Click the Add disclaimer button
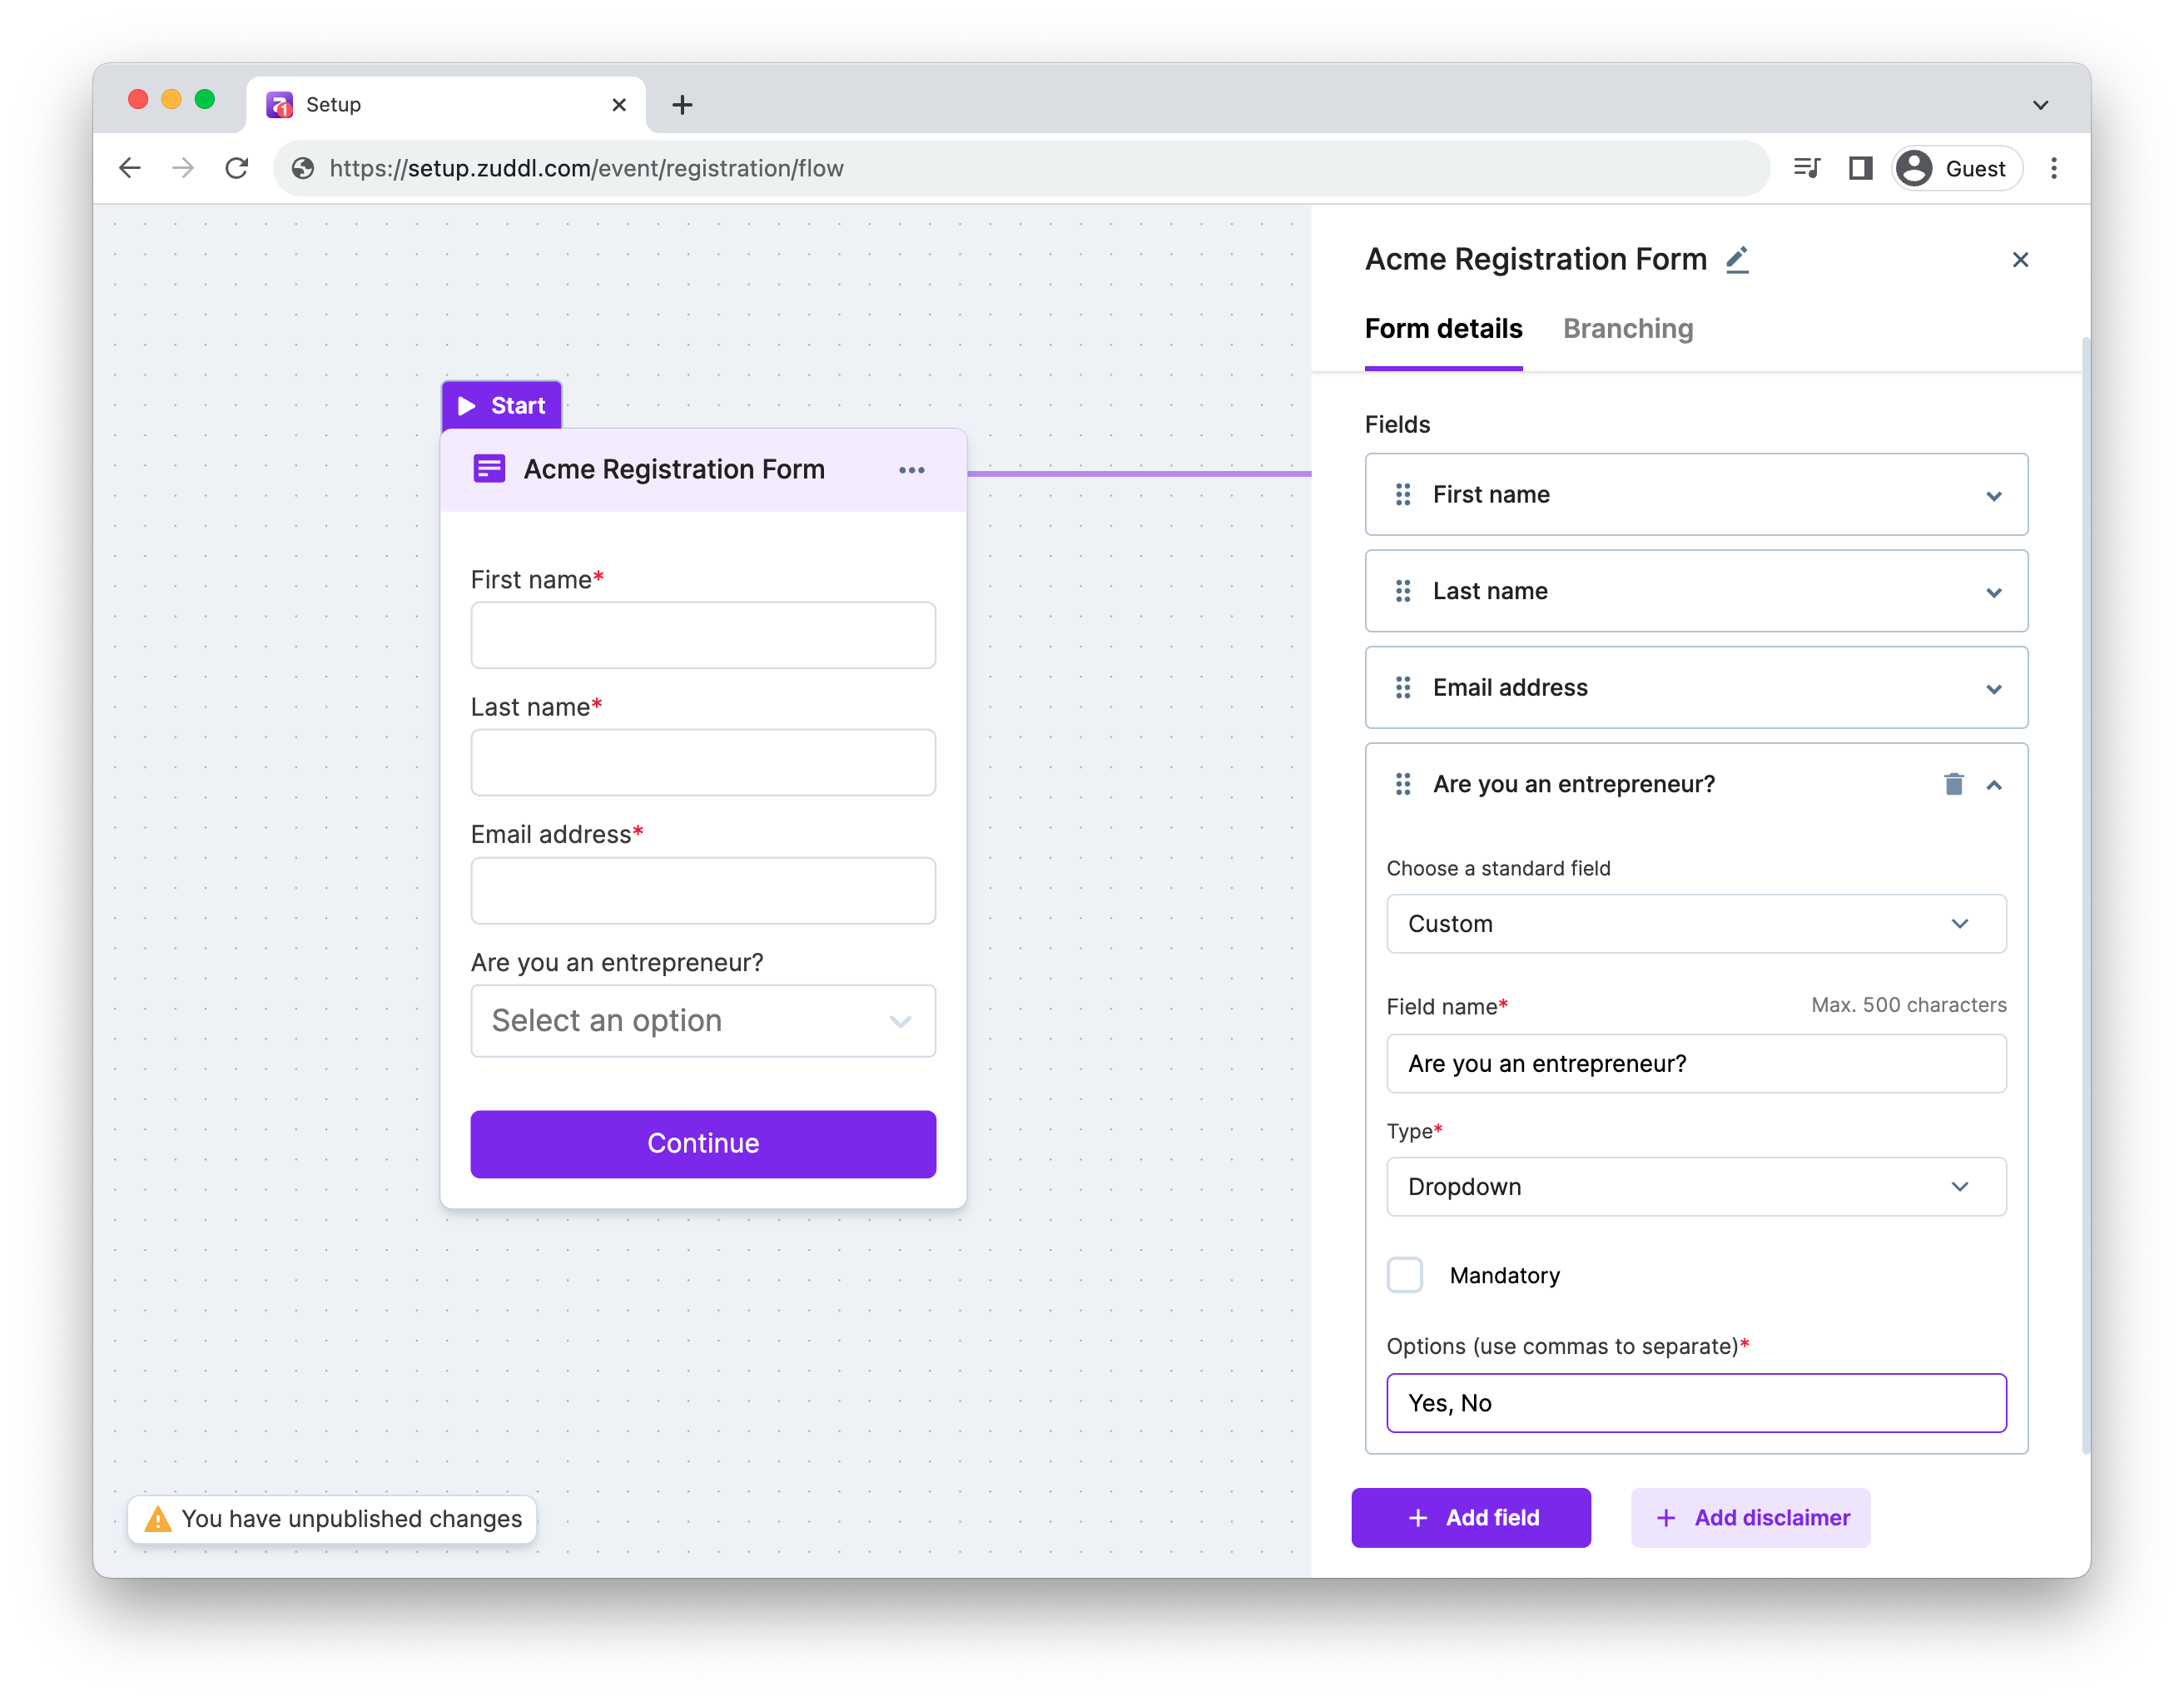The height and width of the screenshot is (1701, 2184). coord(1750,1518)
